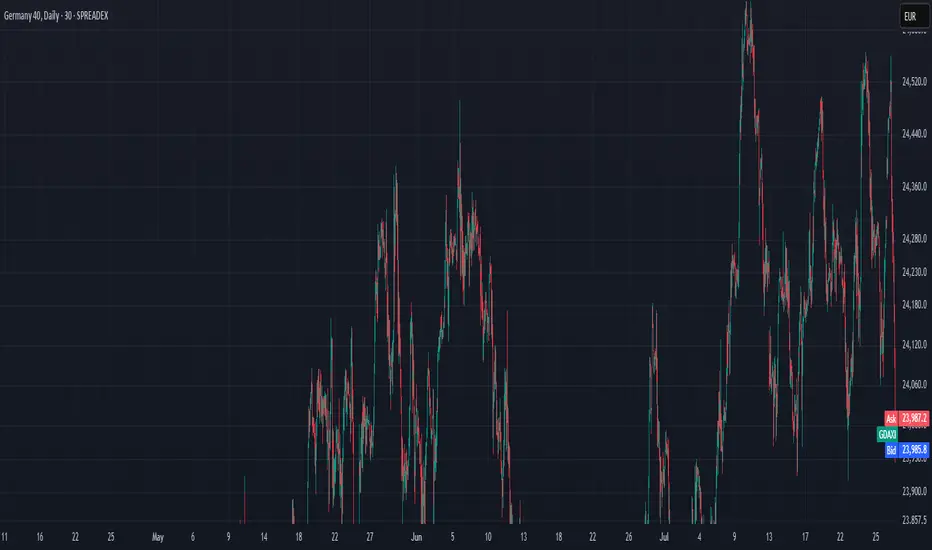The image size is (932, 550).
Task: Click the 24,180.0 price scale label
Action: click(x=914, y=305)
